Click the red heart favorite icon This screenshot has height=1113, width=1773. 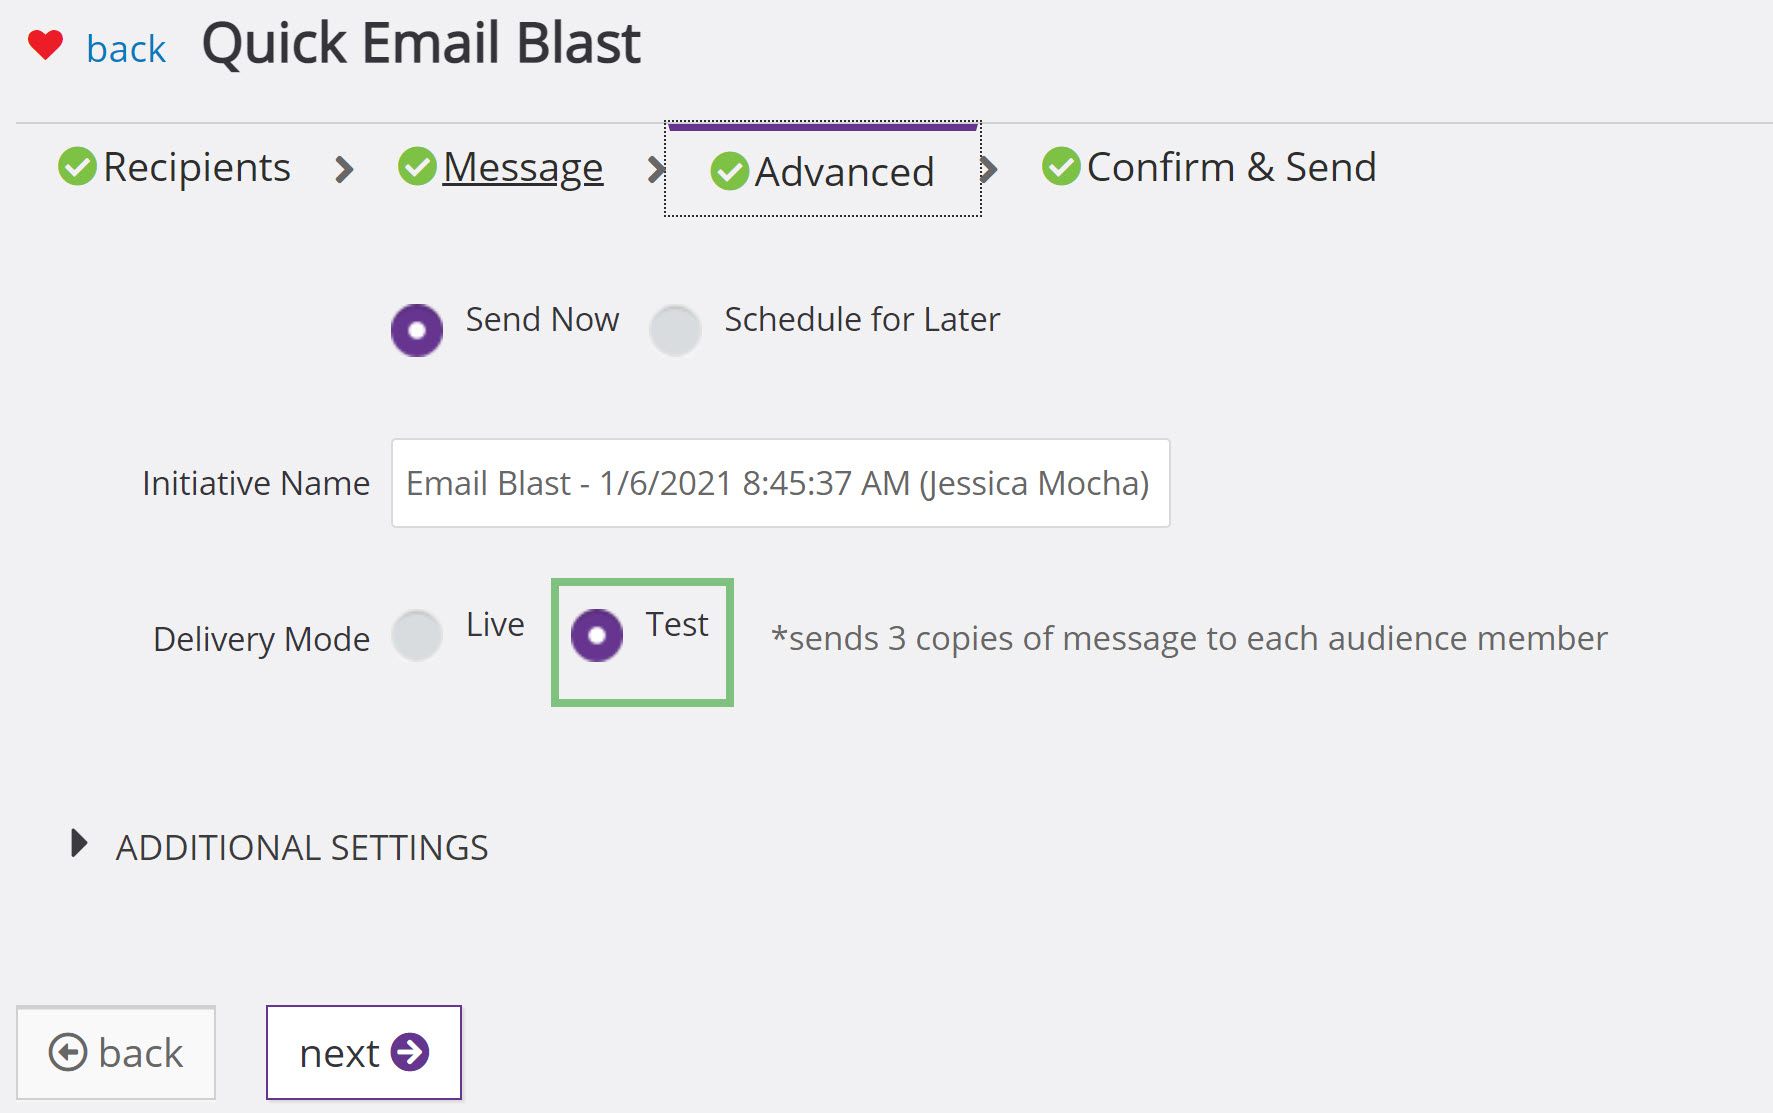[x=45, y=45]
